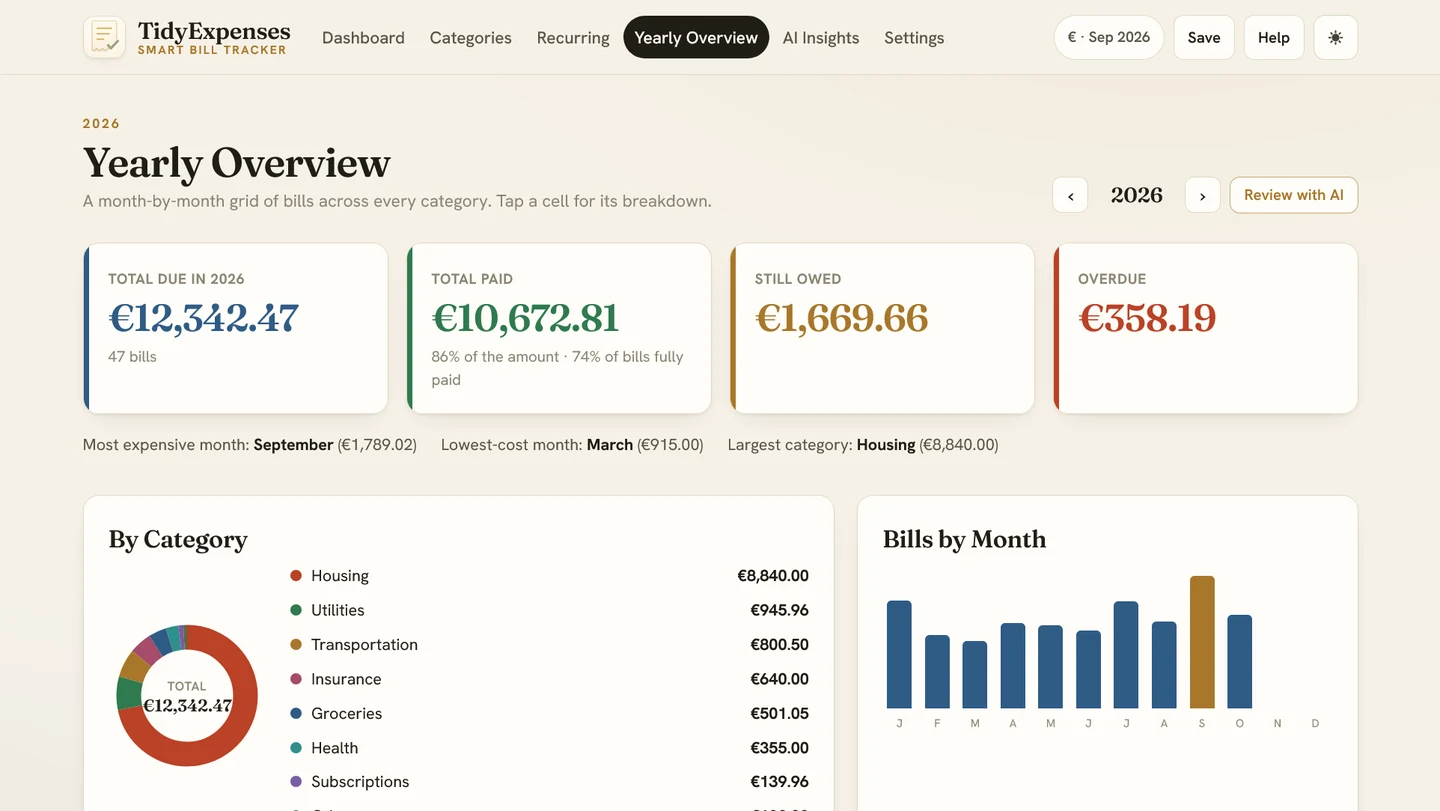Click the Groceries blue color dot
This screenshot has width=1440, height=811.
296,713
